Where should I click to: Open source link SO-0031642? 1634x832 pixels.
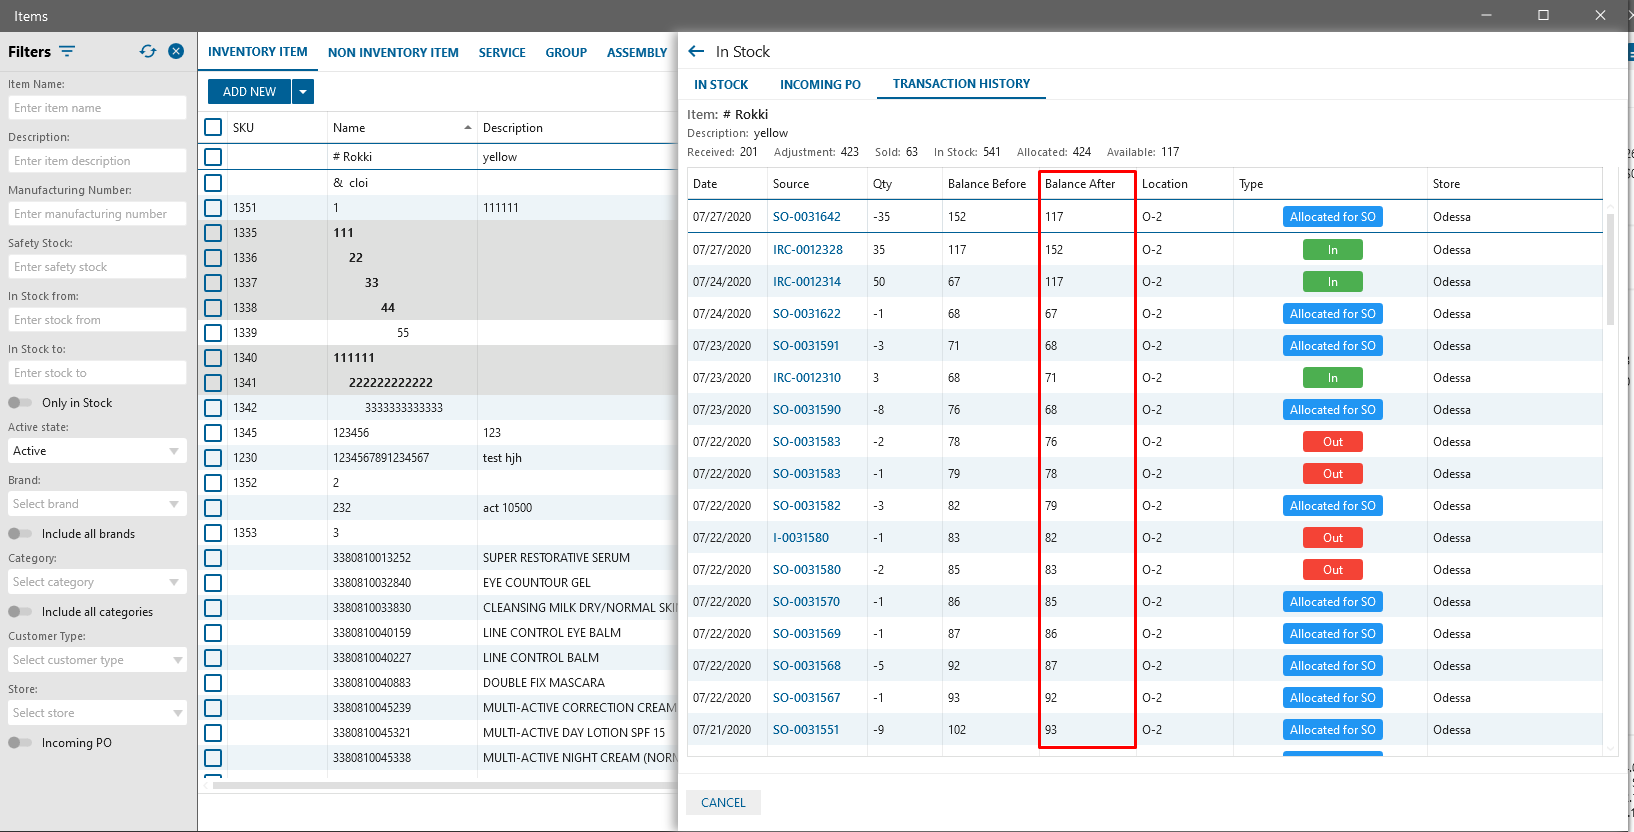(806, 217)
